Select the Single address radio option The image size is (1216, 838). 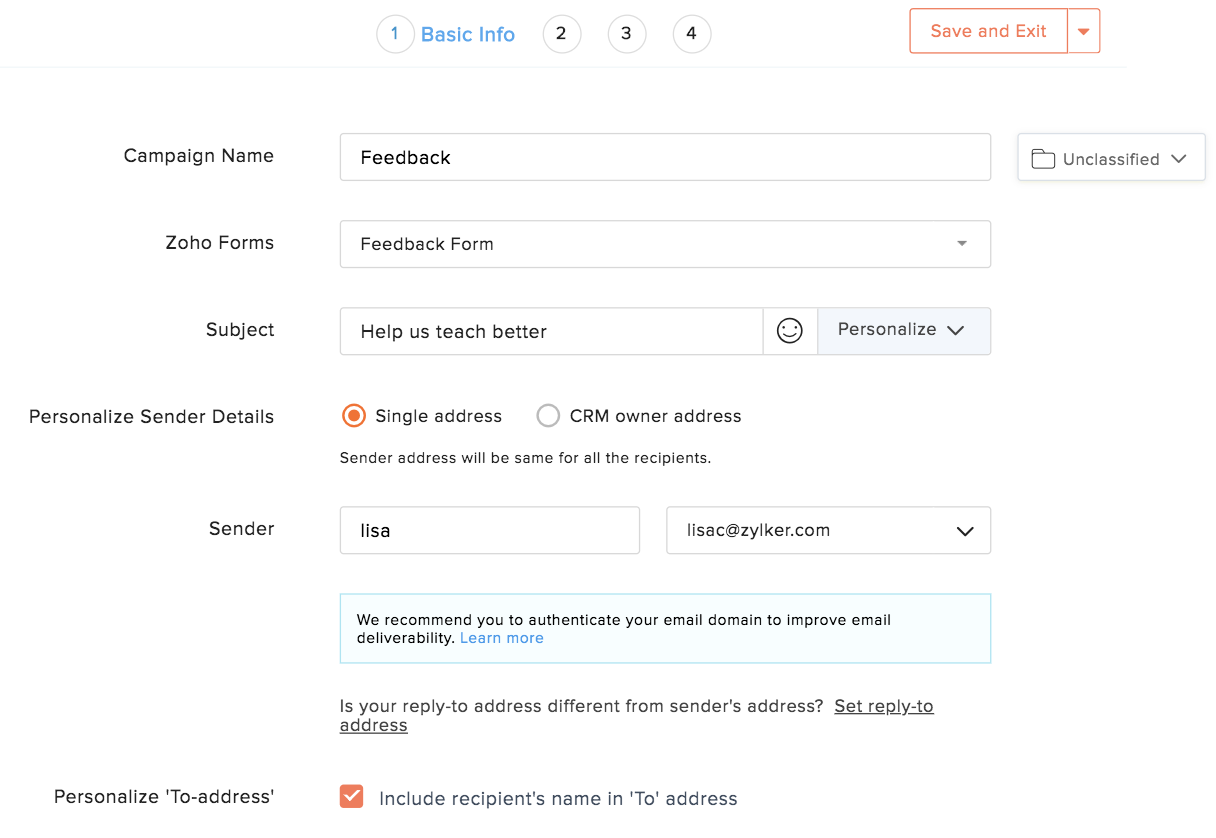(354, 416)
